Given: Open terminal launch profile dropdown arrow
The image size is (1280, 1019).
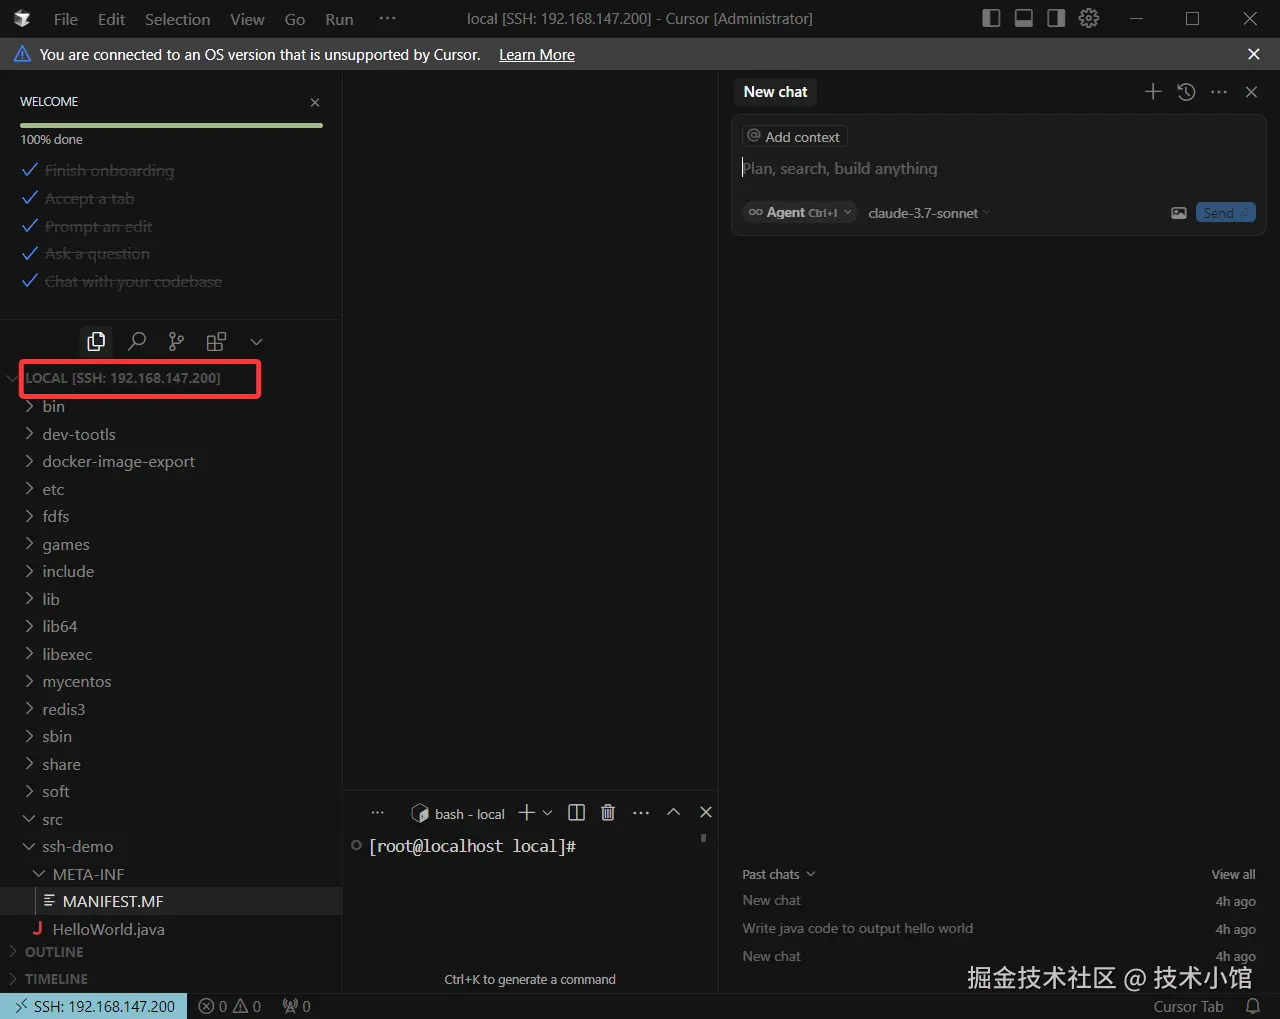Looking at the screenshot, I should (x=547, y=813).
